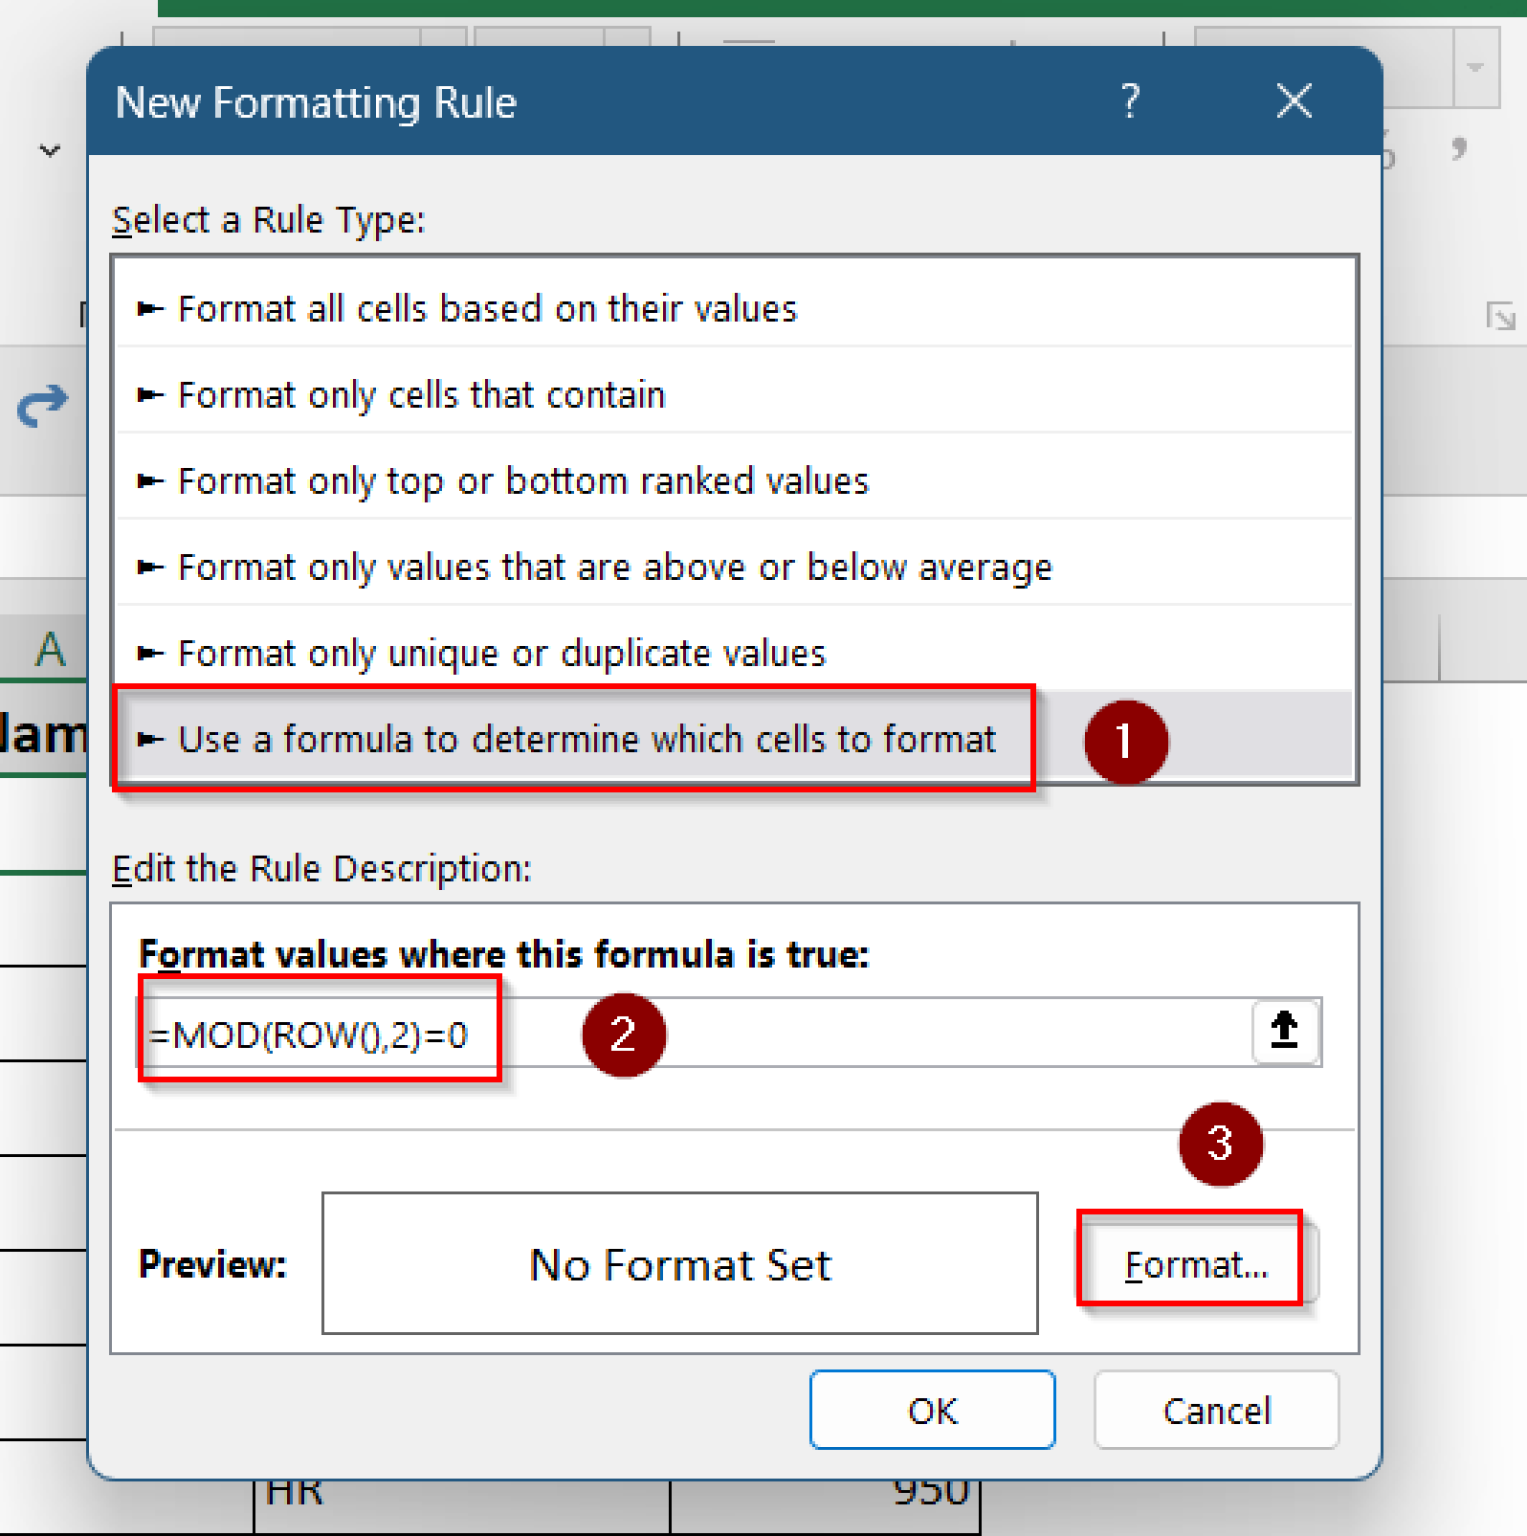This screenshot has width=1527, height=1536.
Task: Click the arrow marker before Use a formula option
Action: click(x=149, y=739)
